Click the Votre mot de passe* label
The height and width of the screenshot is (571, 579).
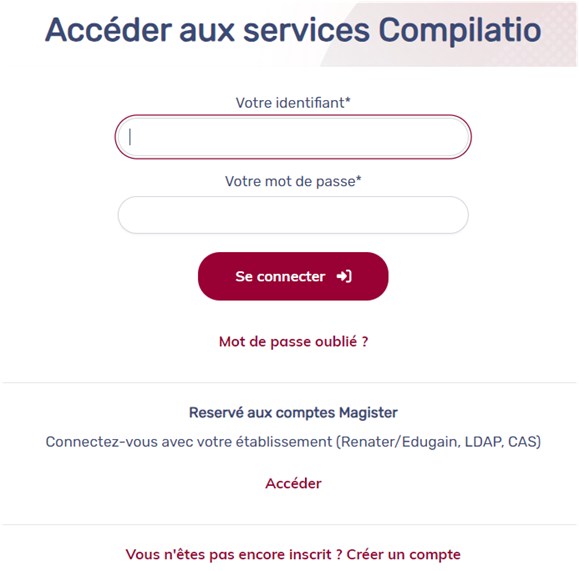click(x=293, y=181)
